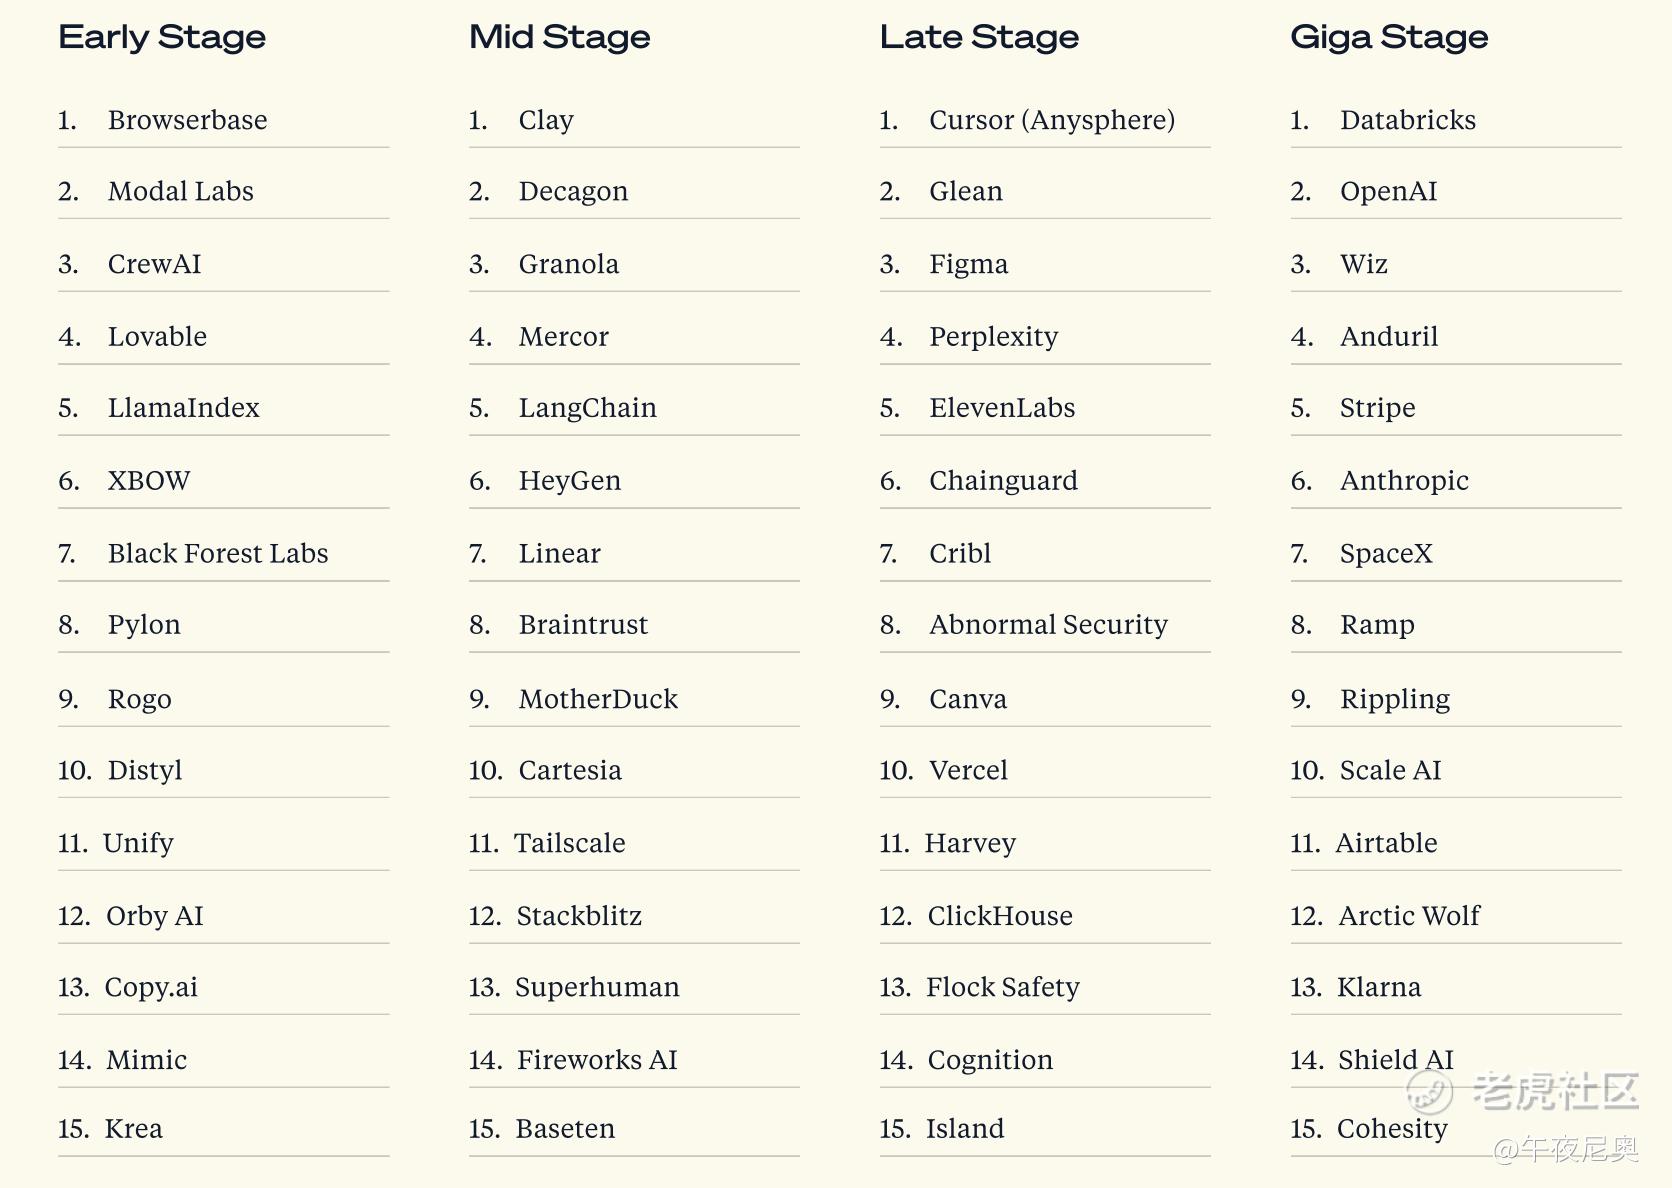Select the LangChain list item
This screenshot has width=1672, height=1188.
(587, 408)
